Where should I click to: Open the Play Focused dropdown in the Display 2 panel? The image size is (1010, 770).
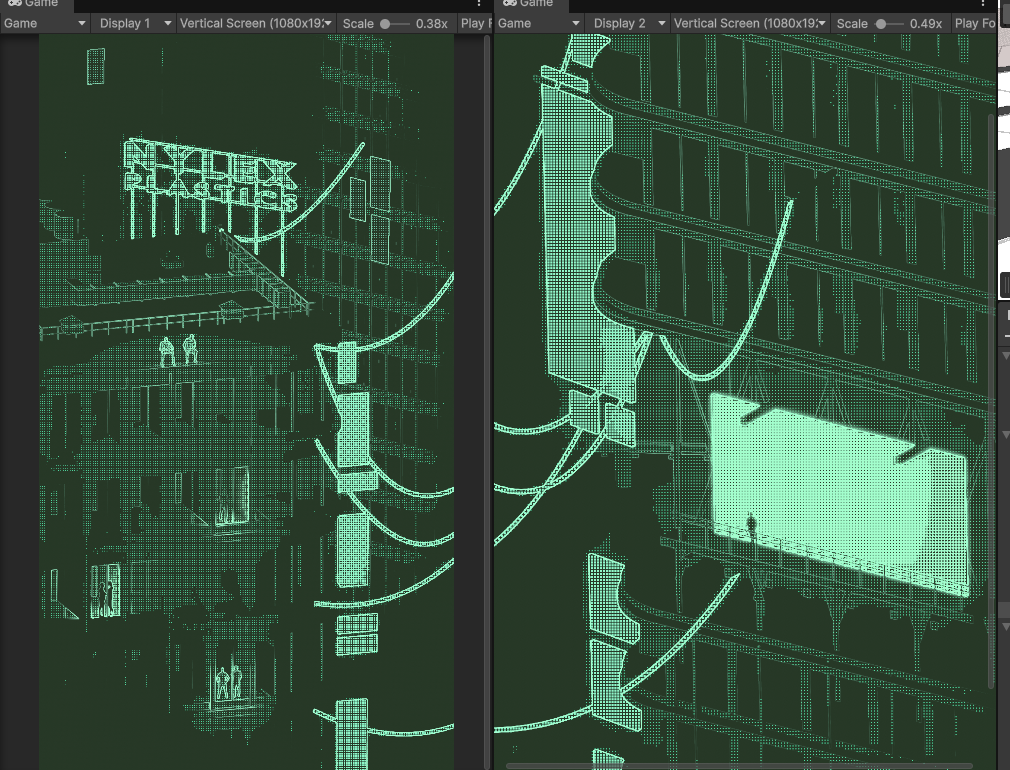(x=974, y=23)
